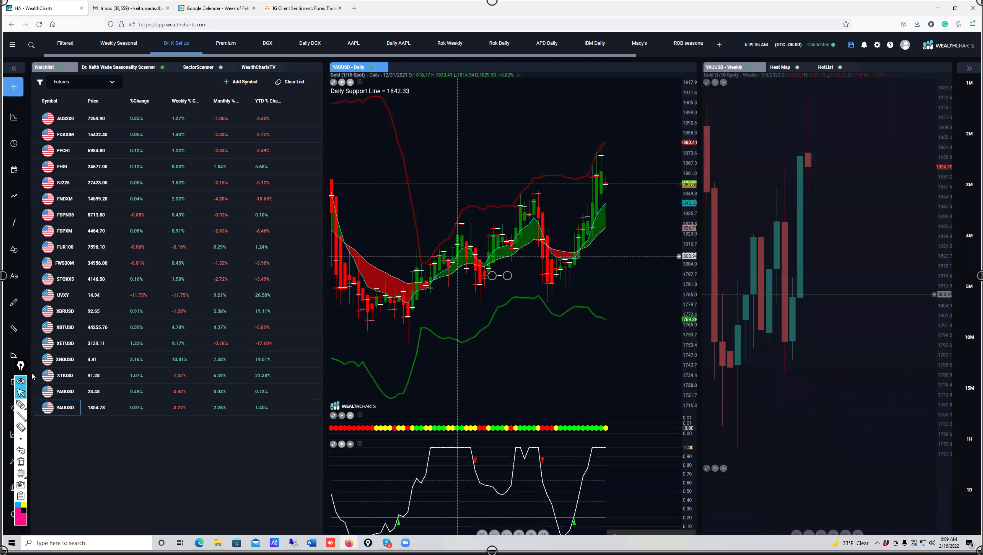The height and width of the screenshot is (555, 983).
Task: Click the line chart icon in the left sidebar
Action: tap(14, 117)
